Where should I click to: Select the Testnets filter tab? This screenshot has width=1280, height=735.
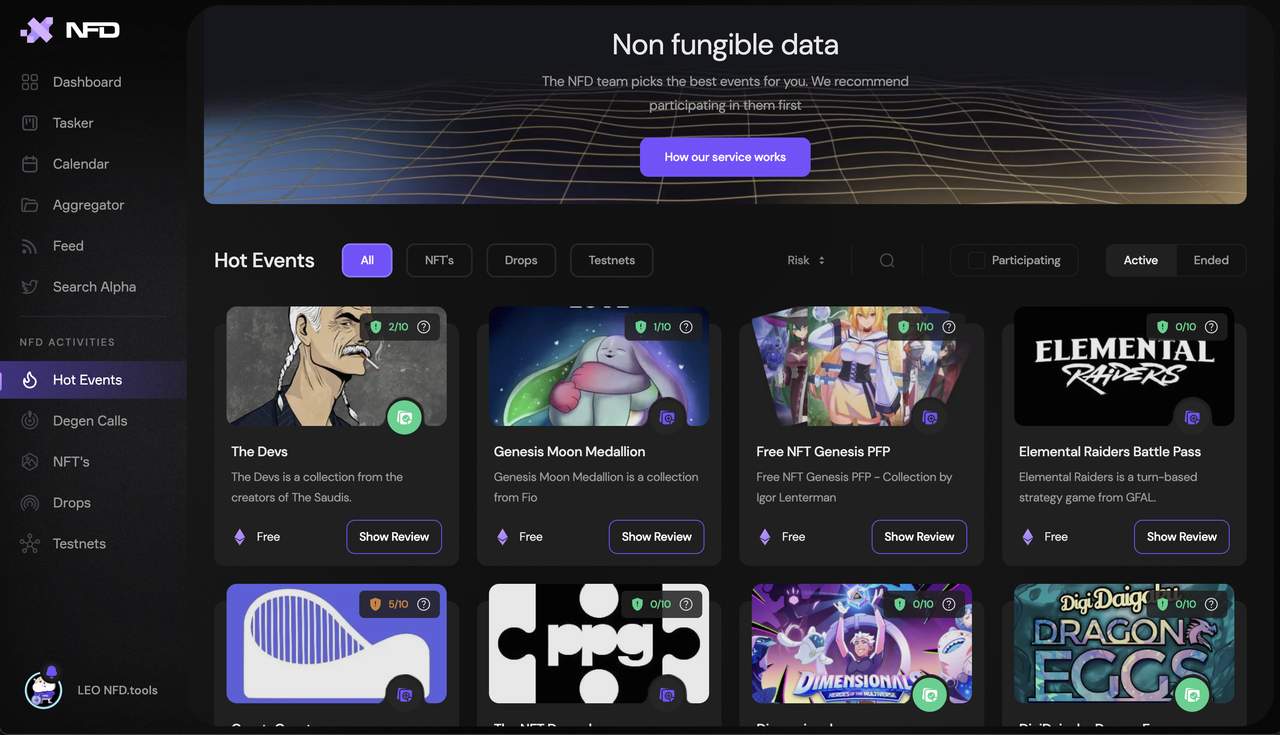coord(612,260)
